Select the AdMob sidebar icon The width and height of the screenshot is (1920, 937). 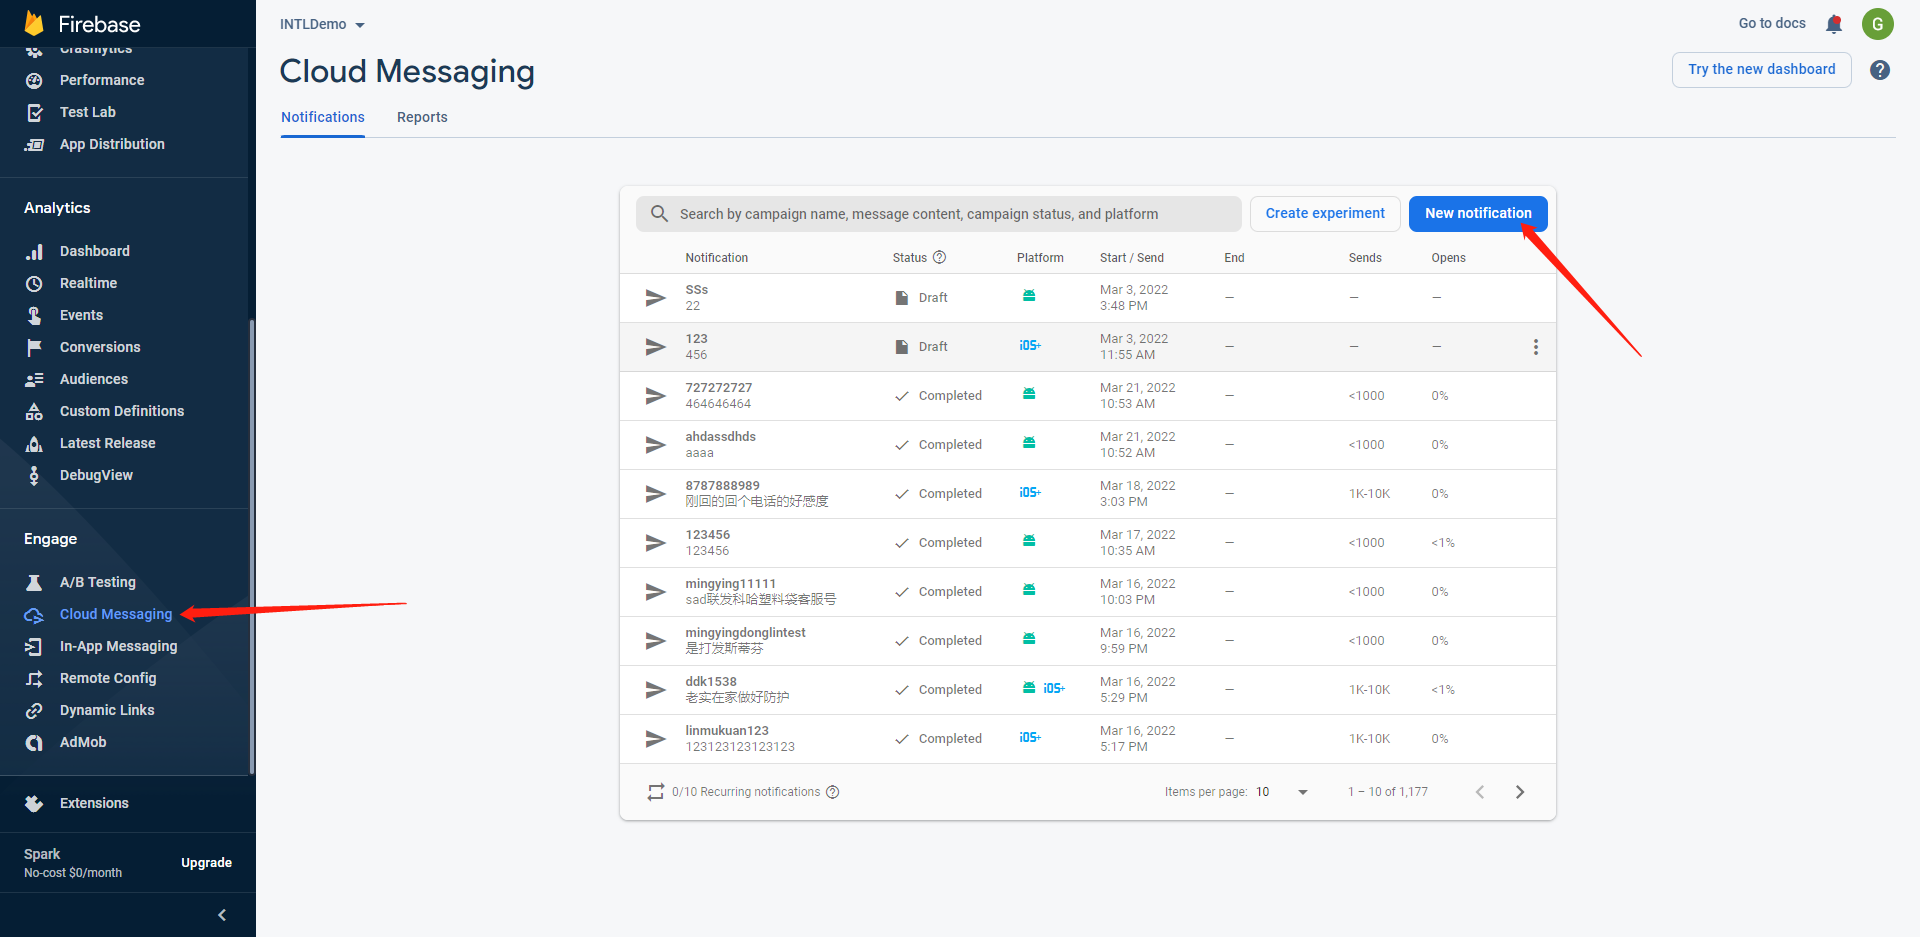34,742
